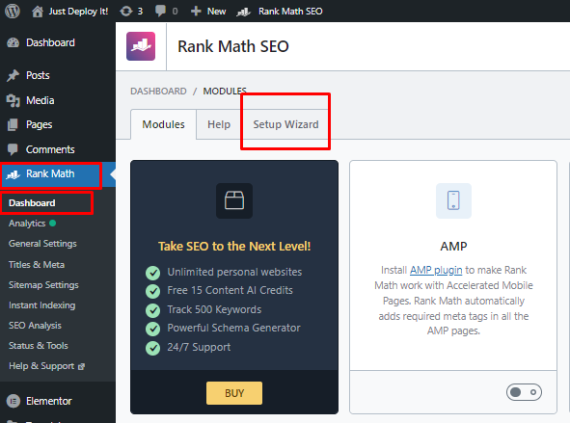Viewport: 570px width, 423px height.
Task: Click the plus New icon in admin bar
Action: pos(196,11)
